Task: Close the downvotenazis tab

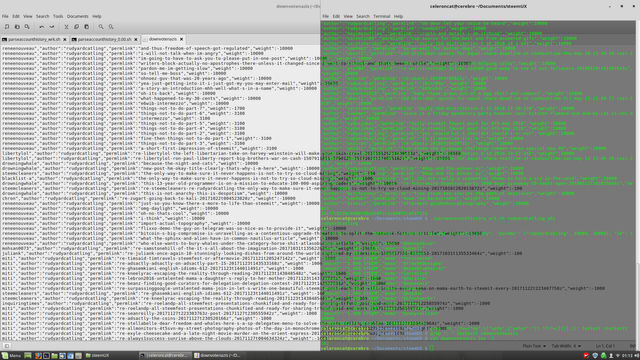Action: coord(182,39)
